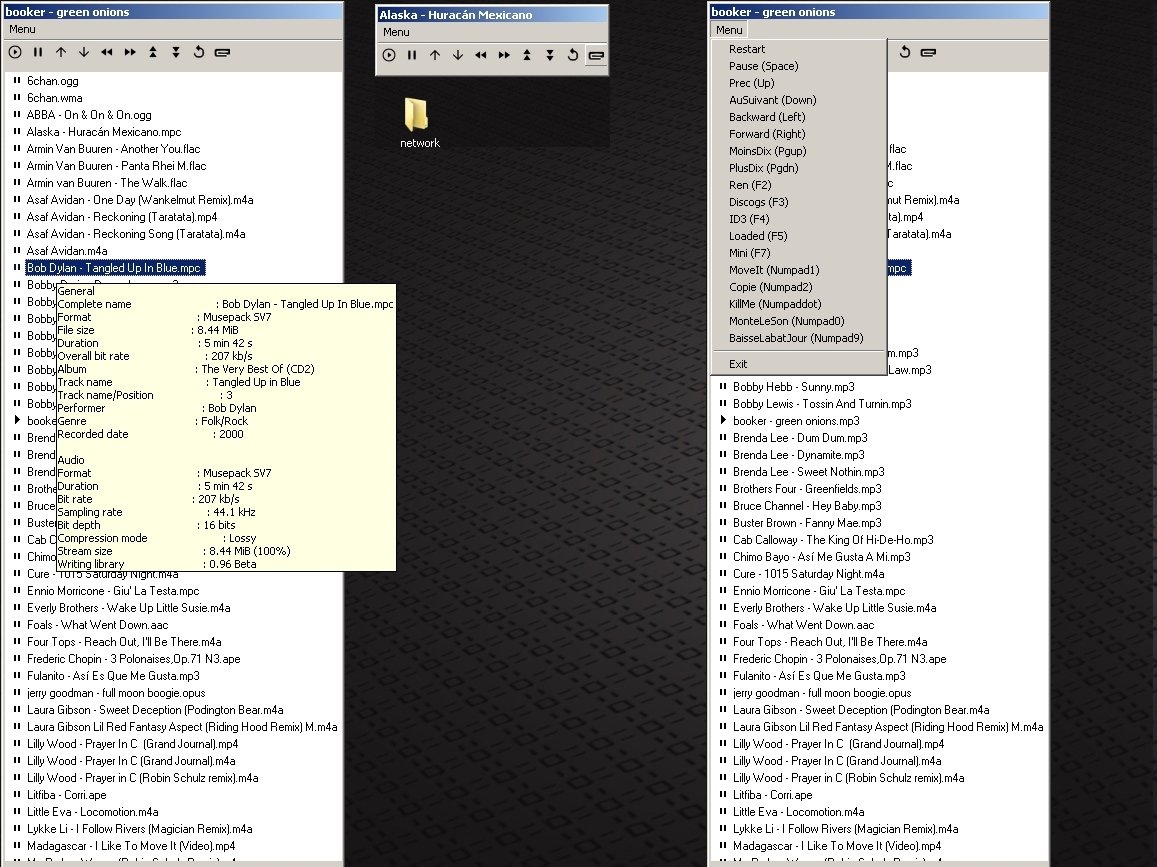Viewport: 1157px width, 867px height.
Task: Click the previous-track up arrow in left playlist toolbar
Action: tap(61, 52)
